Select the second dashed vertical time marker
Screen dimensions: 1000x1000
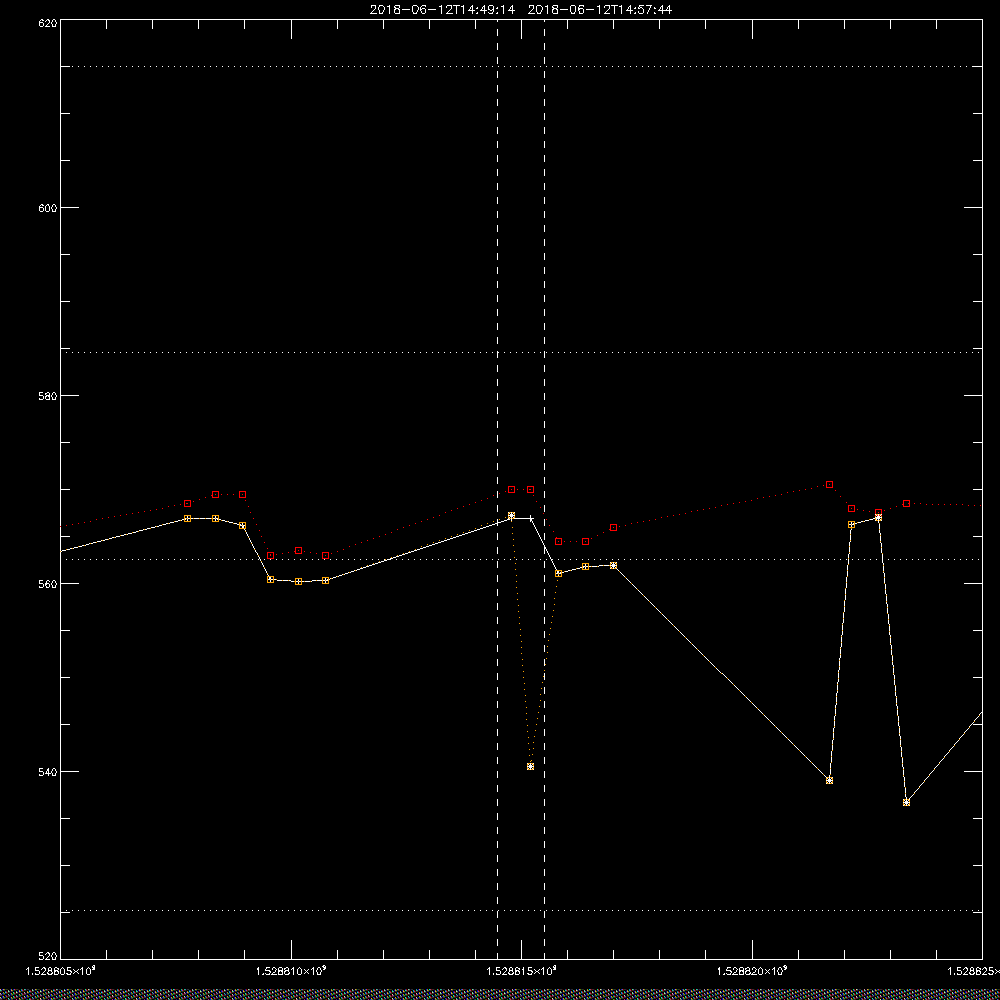[x=544, y=488]
